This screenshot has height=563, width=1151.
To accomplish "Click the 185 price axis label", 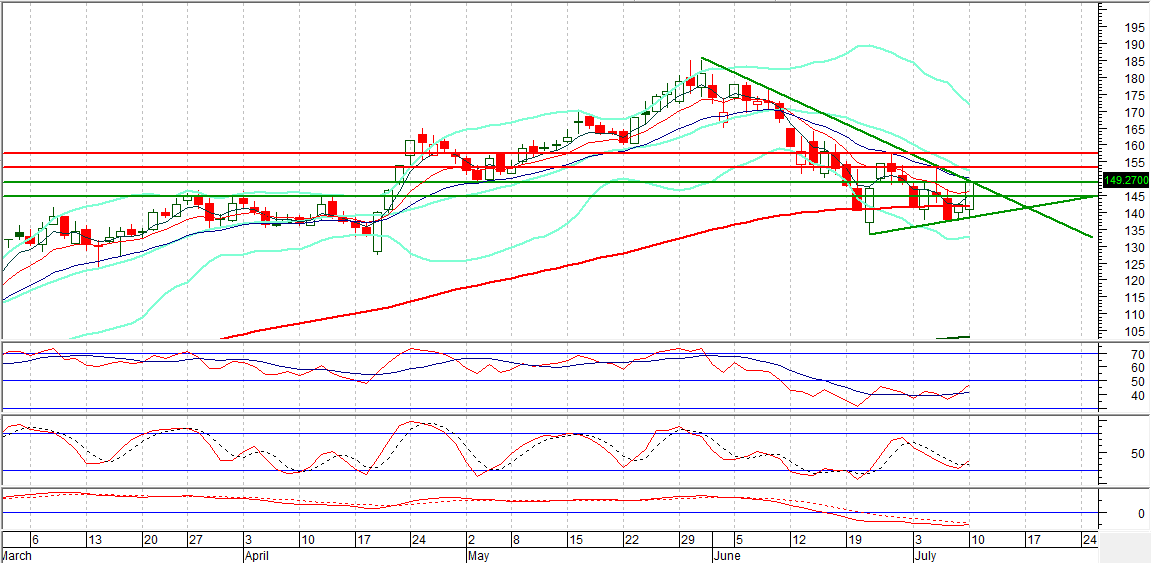I will click(x=1135, y=62).
